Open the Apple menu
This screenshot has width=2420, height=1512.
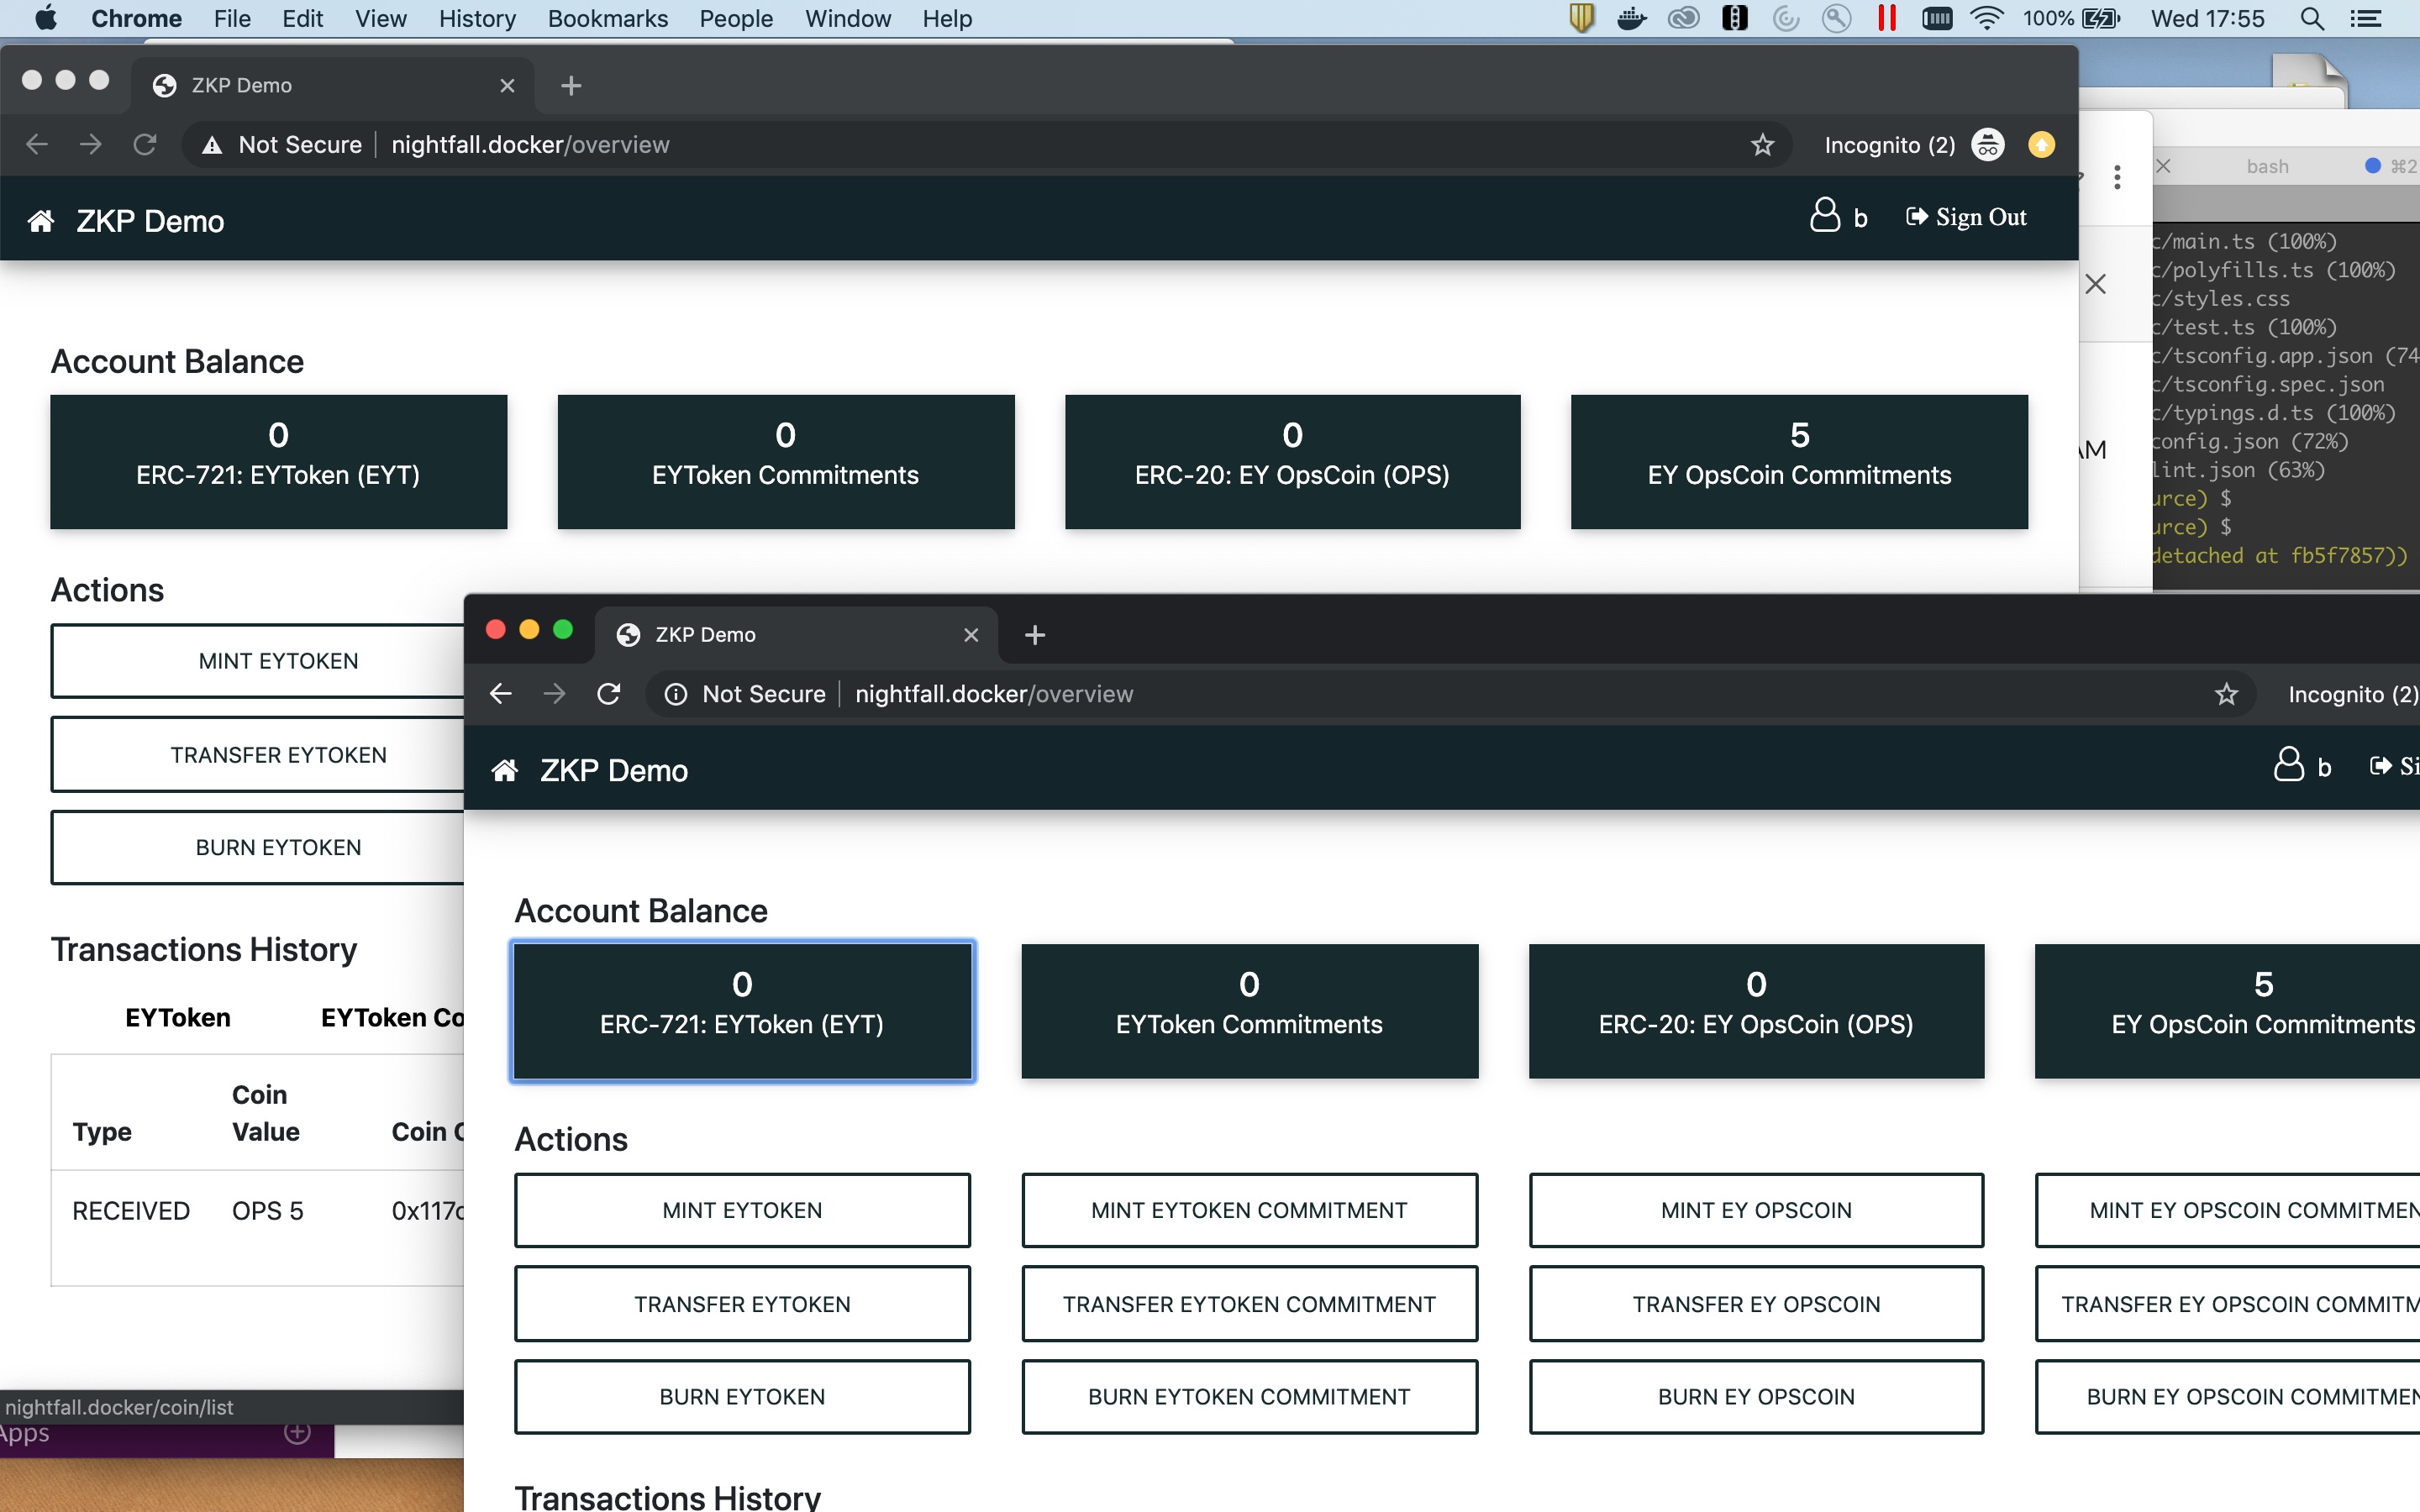click(x=46, y=18)
